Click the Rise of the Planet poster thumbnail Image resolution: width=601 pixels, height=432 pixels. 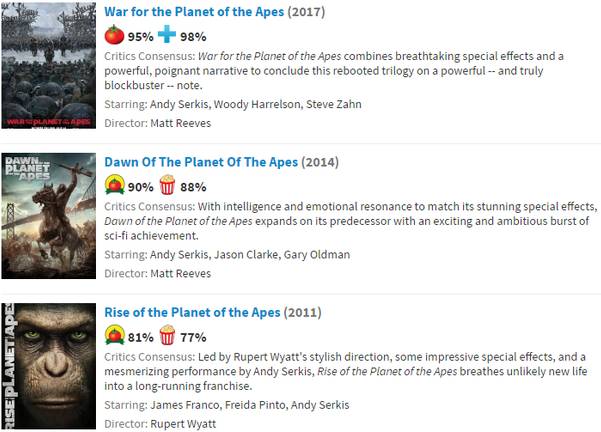pos(49,366)
